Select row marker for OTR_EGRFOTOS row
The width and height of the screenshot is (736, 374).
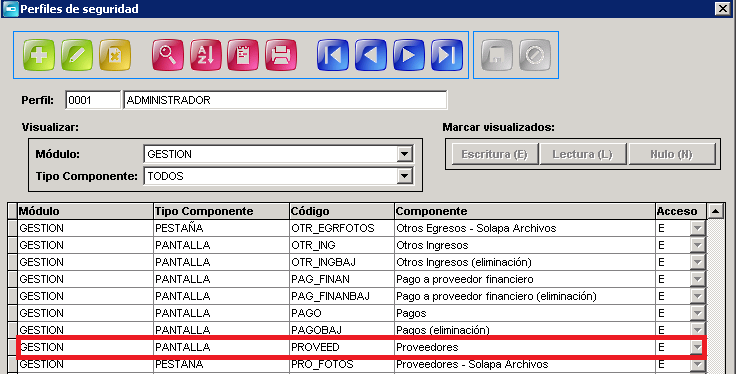(x=12, y=228)
